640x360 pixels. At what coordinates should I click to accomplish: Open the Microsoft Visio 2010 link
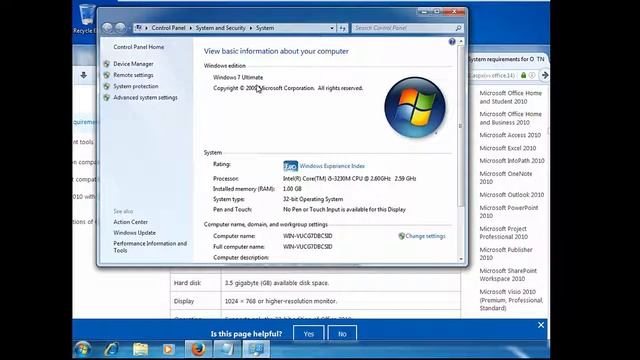[511, 300]
